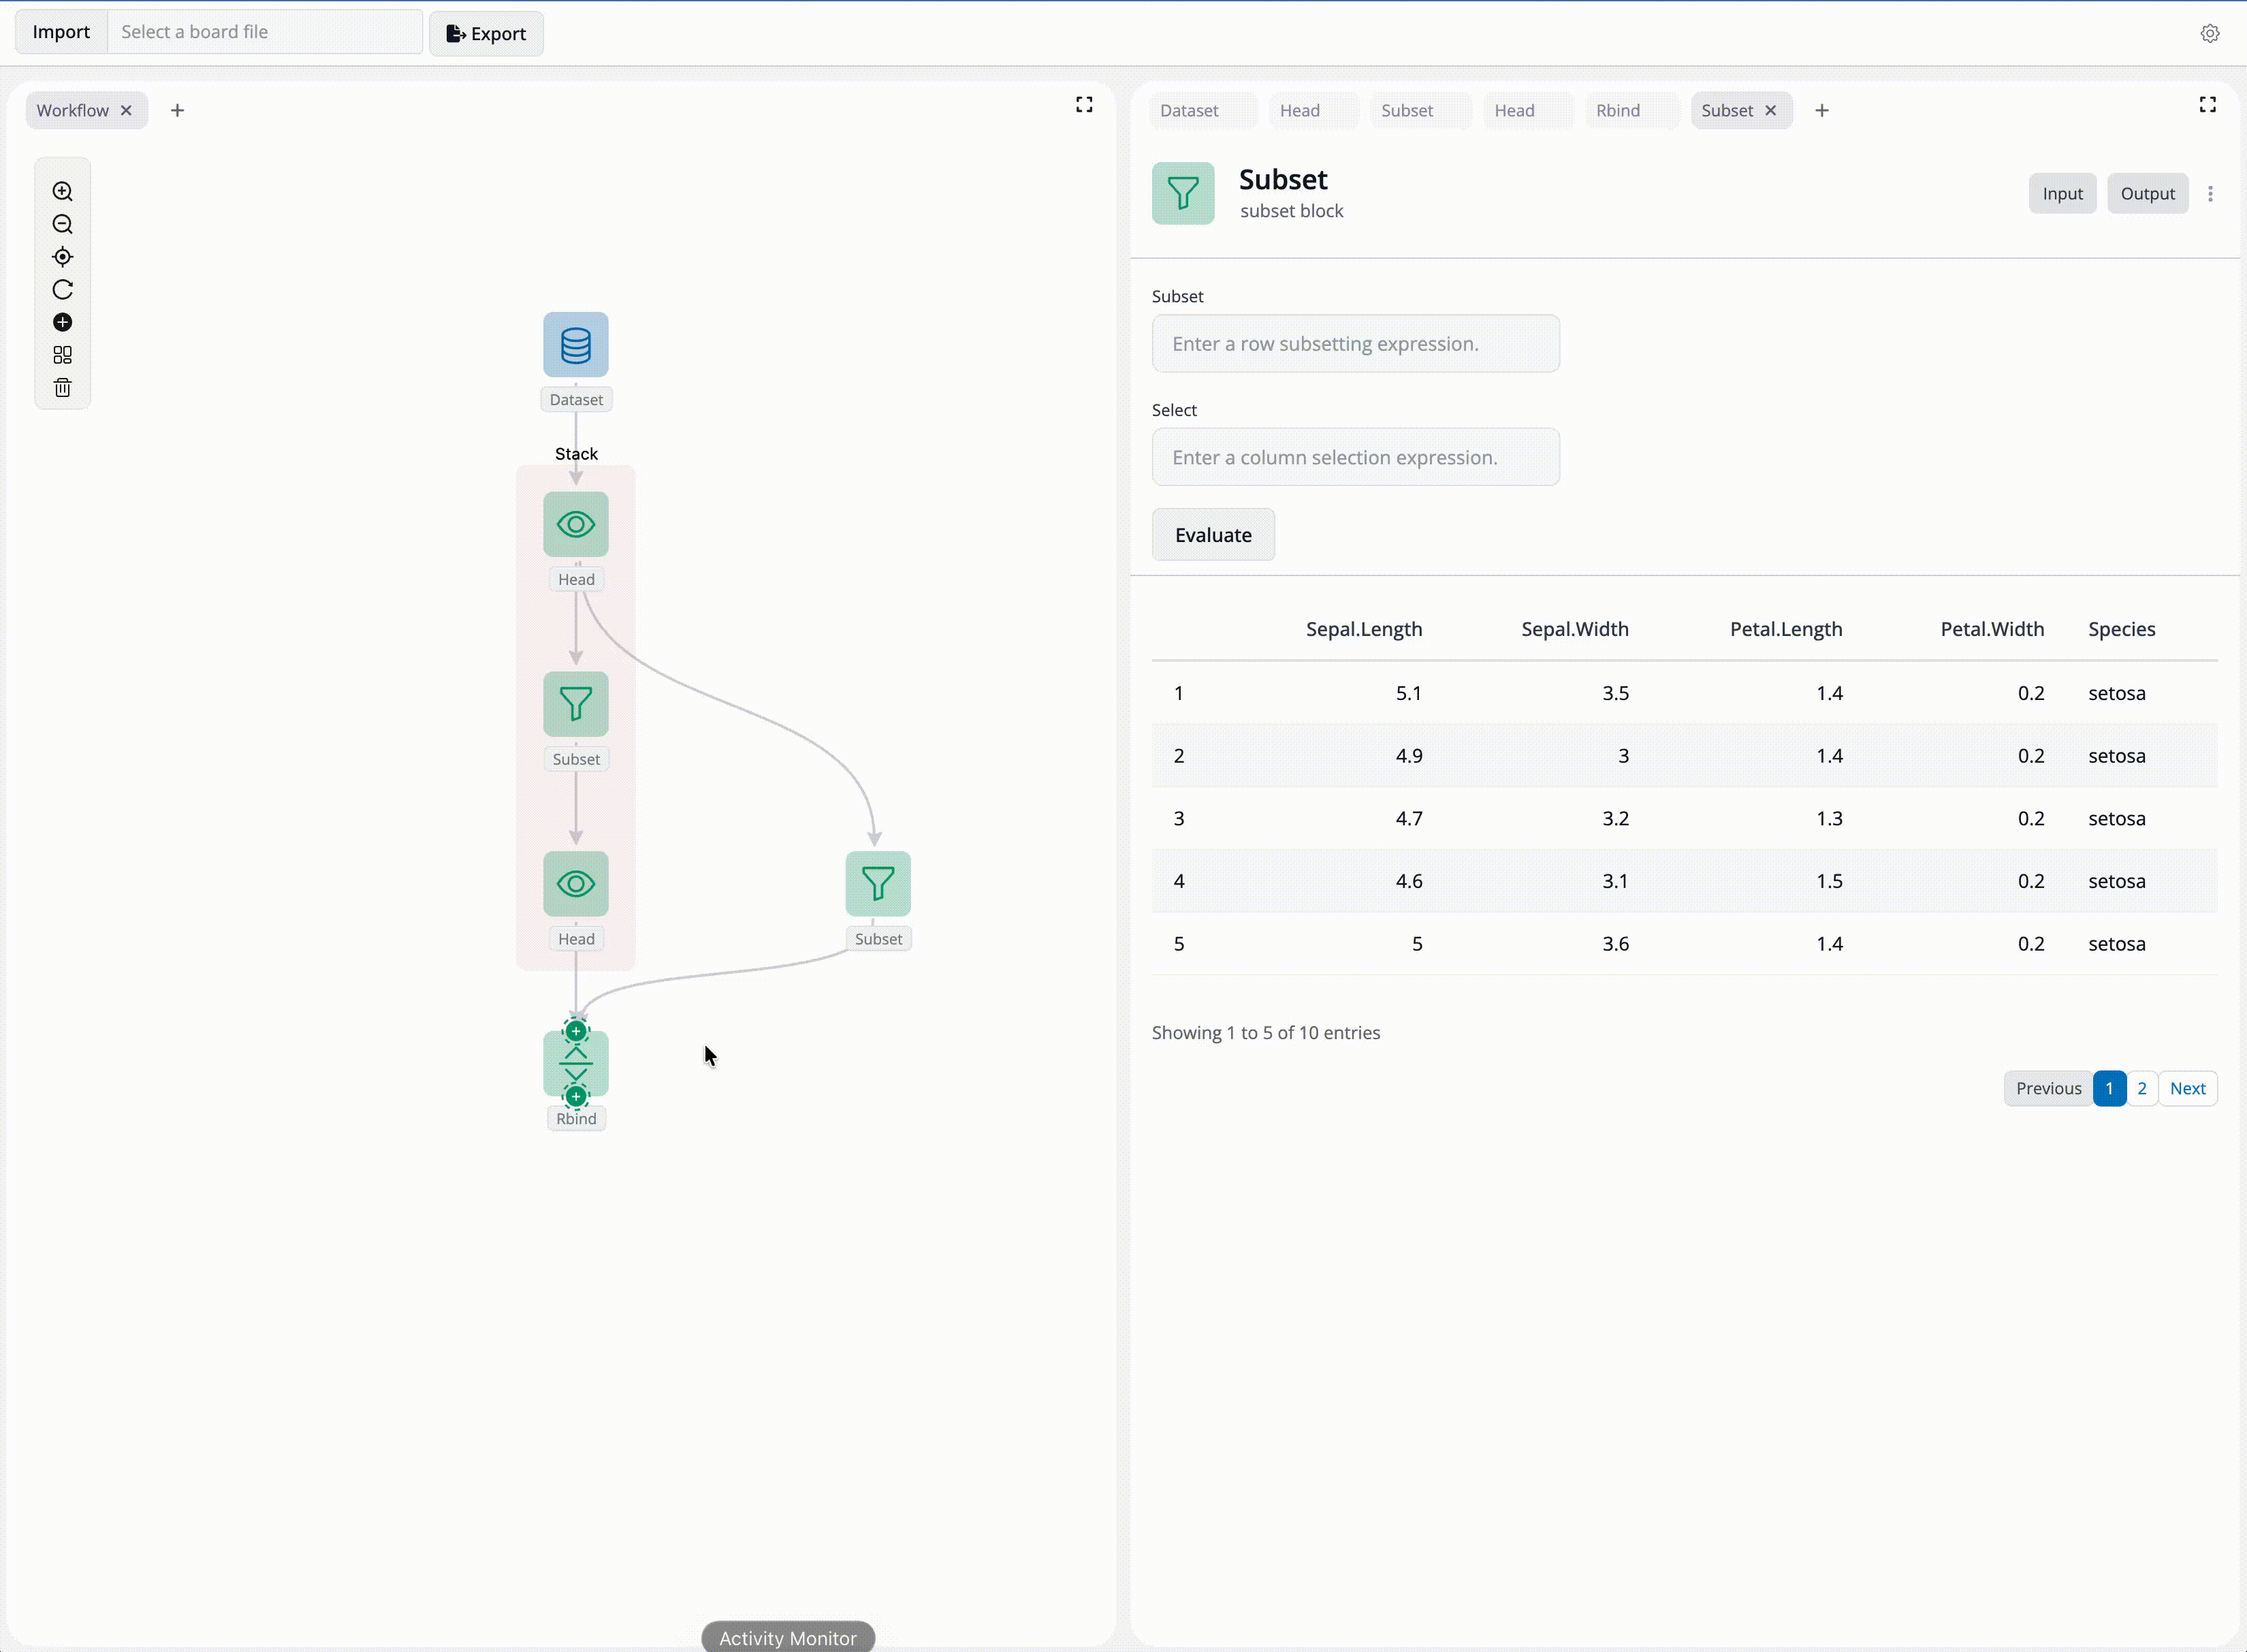Click the Evaluate button

click(x=1213, y=534)
